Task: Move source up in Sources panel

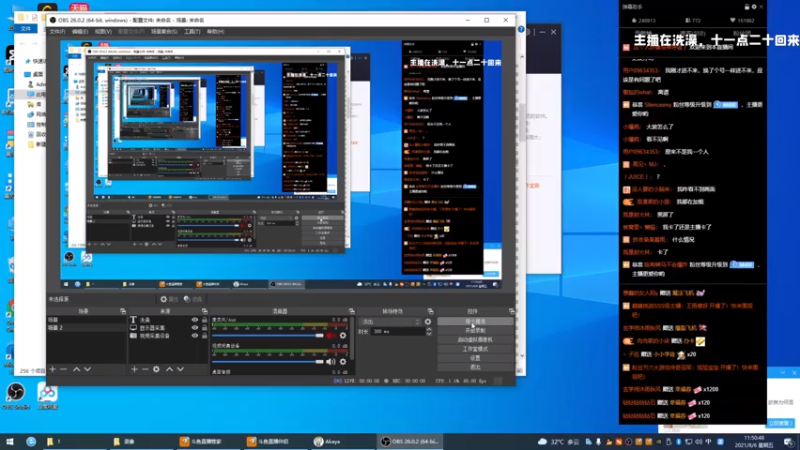Action: point(169,369)
